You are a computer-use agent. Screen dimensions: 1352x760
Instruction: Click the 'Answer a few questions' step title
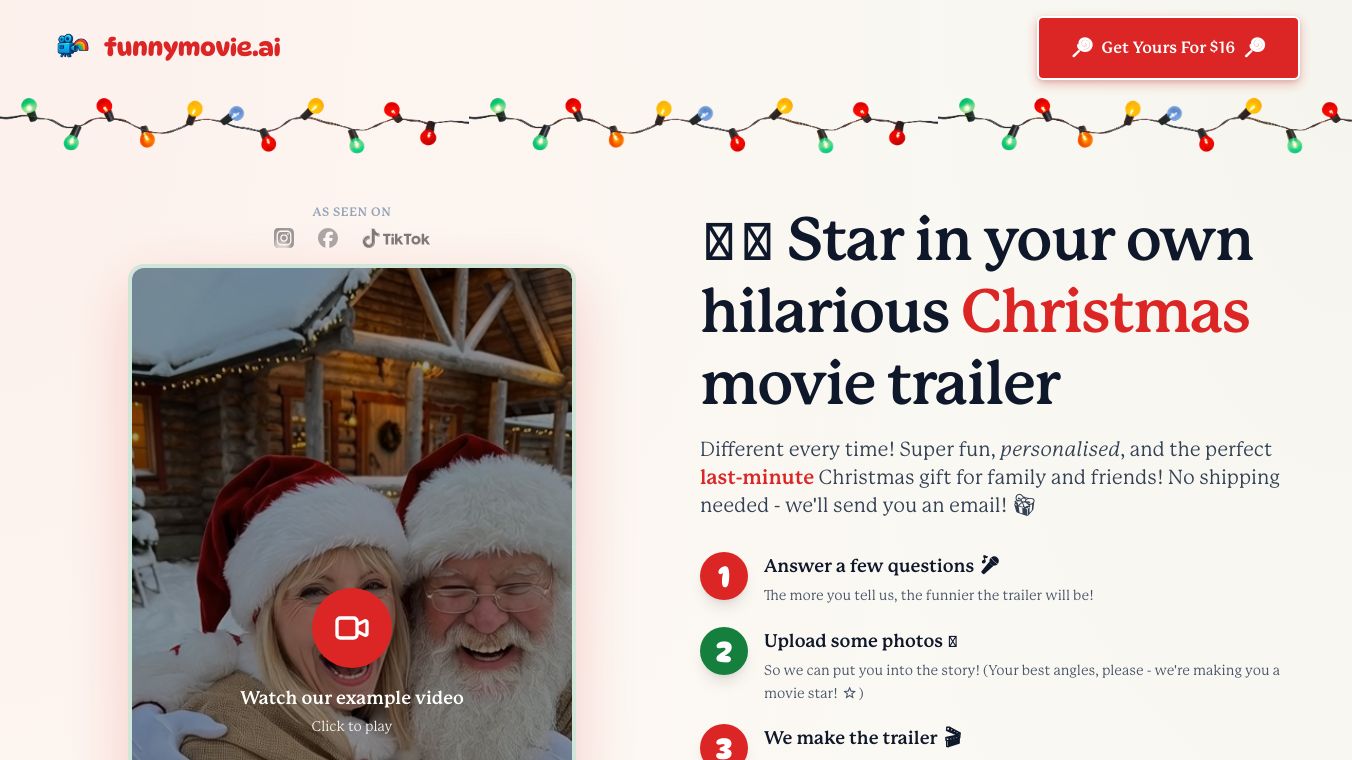(869, 566)
